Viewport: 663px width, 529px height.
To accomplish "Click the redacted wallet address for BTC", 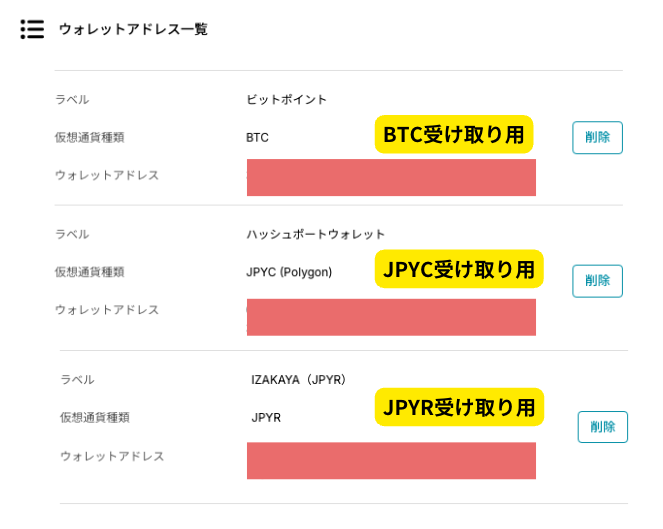I will click(391, 178).
